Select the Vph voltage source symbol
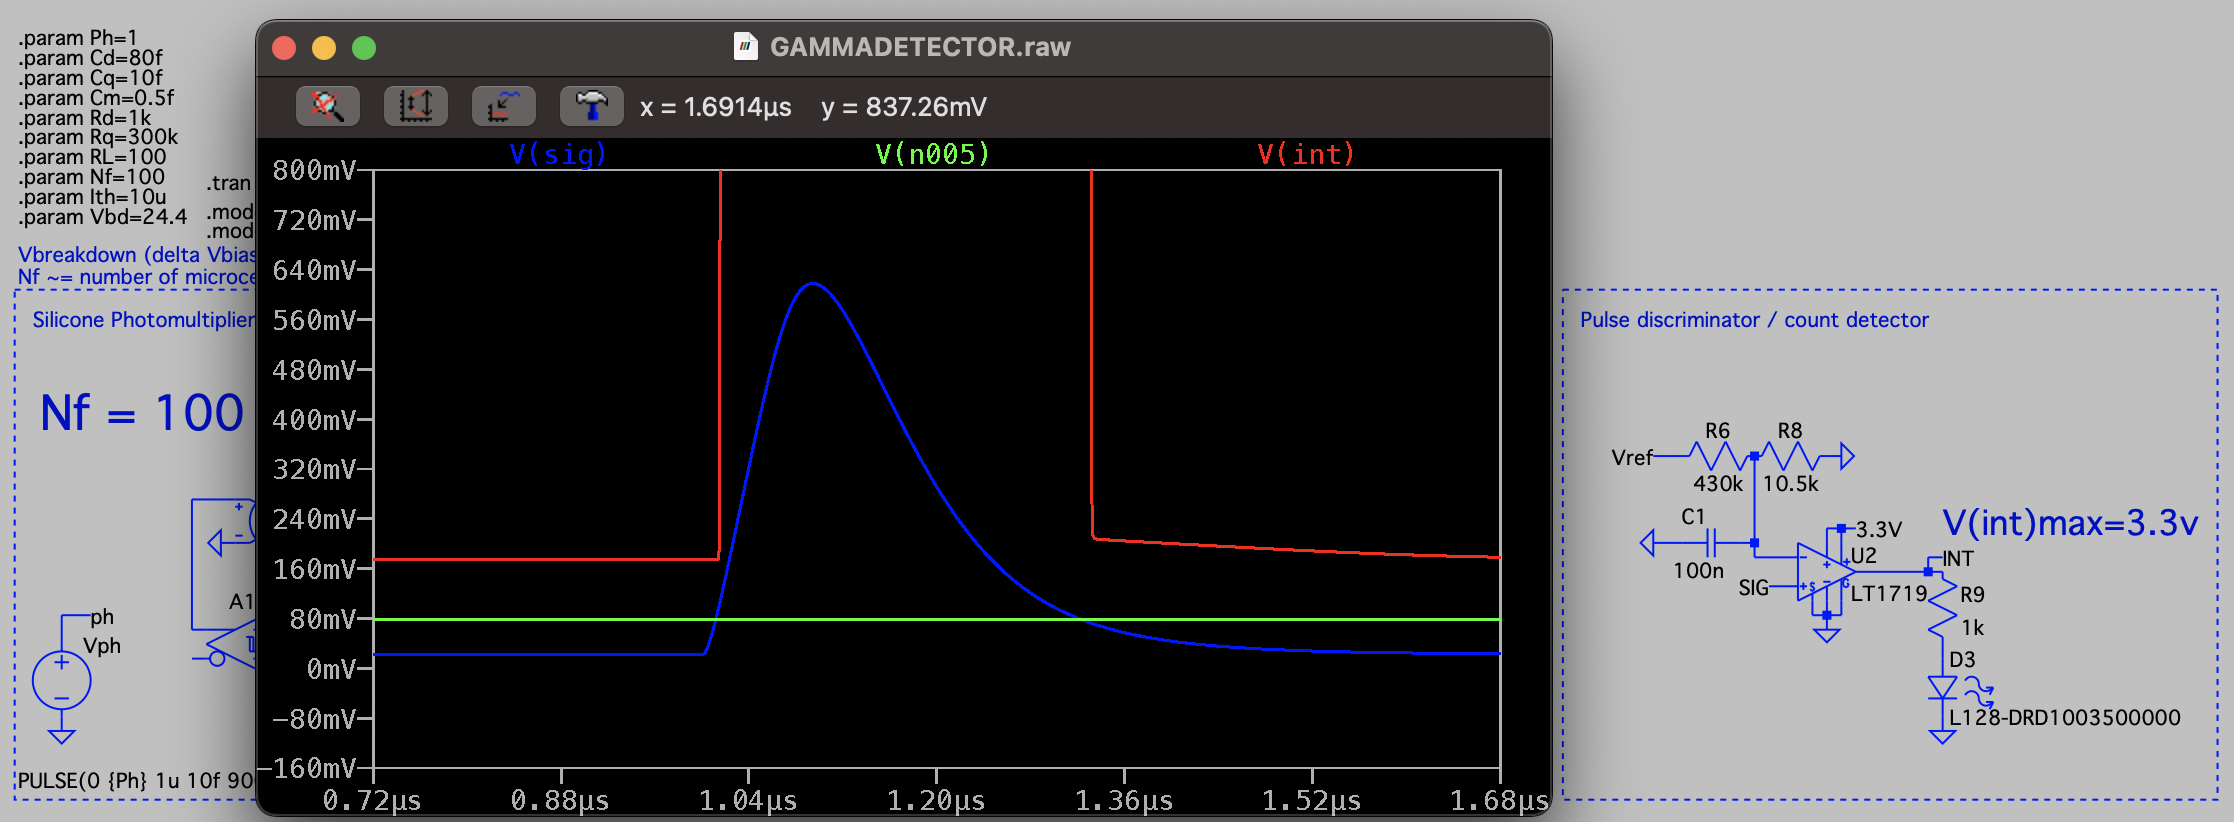Viewport: 2234px width, 822px height. [62, 681]
